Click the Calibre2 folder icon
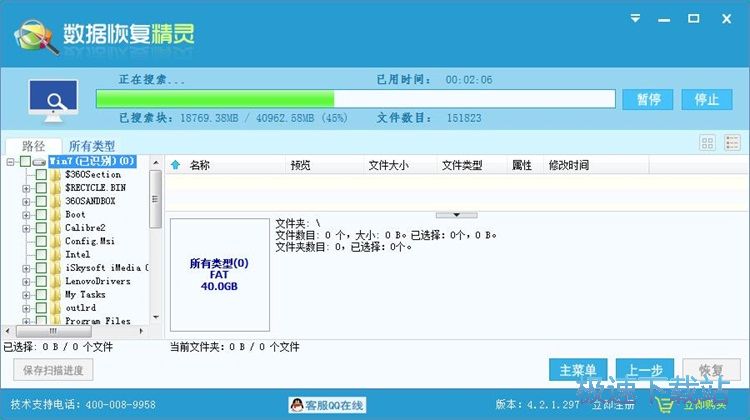 click(55, 228)
